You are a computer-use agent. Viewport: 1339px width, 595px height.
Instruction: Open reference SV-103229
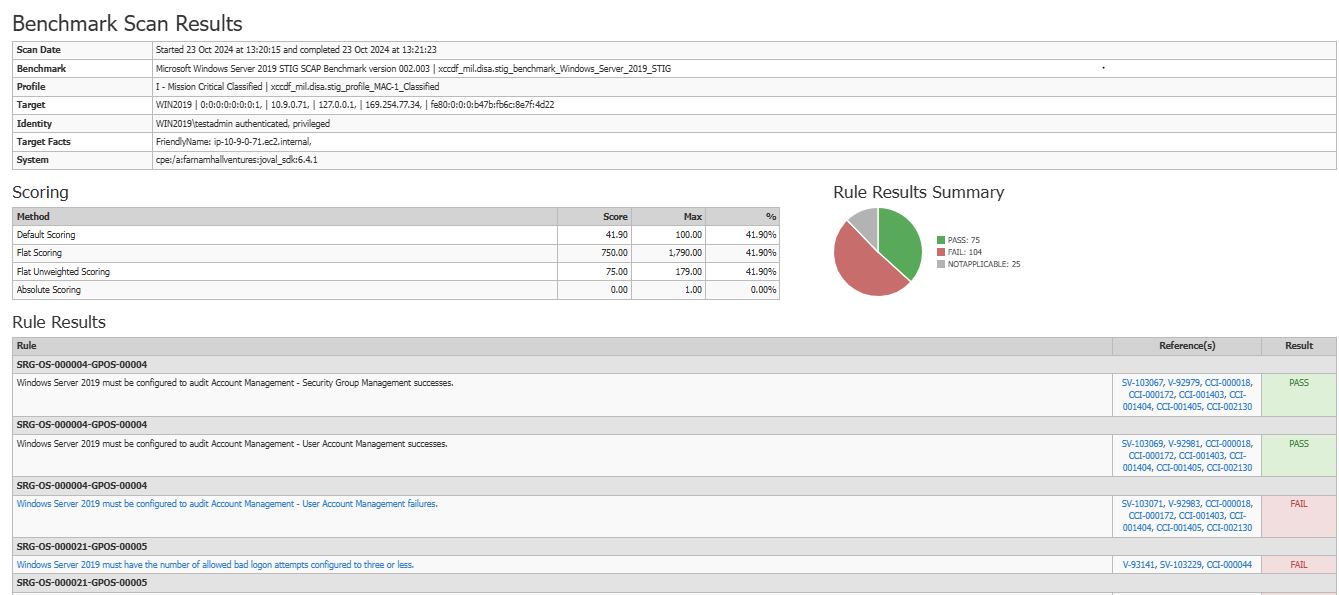click(1182, 565)
